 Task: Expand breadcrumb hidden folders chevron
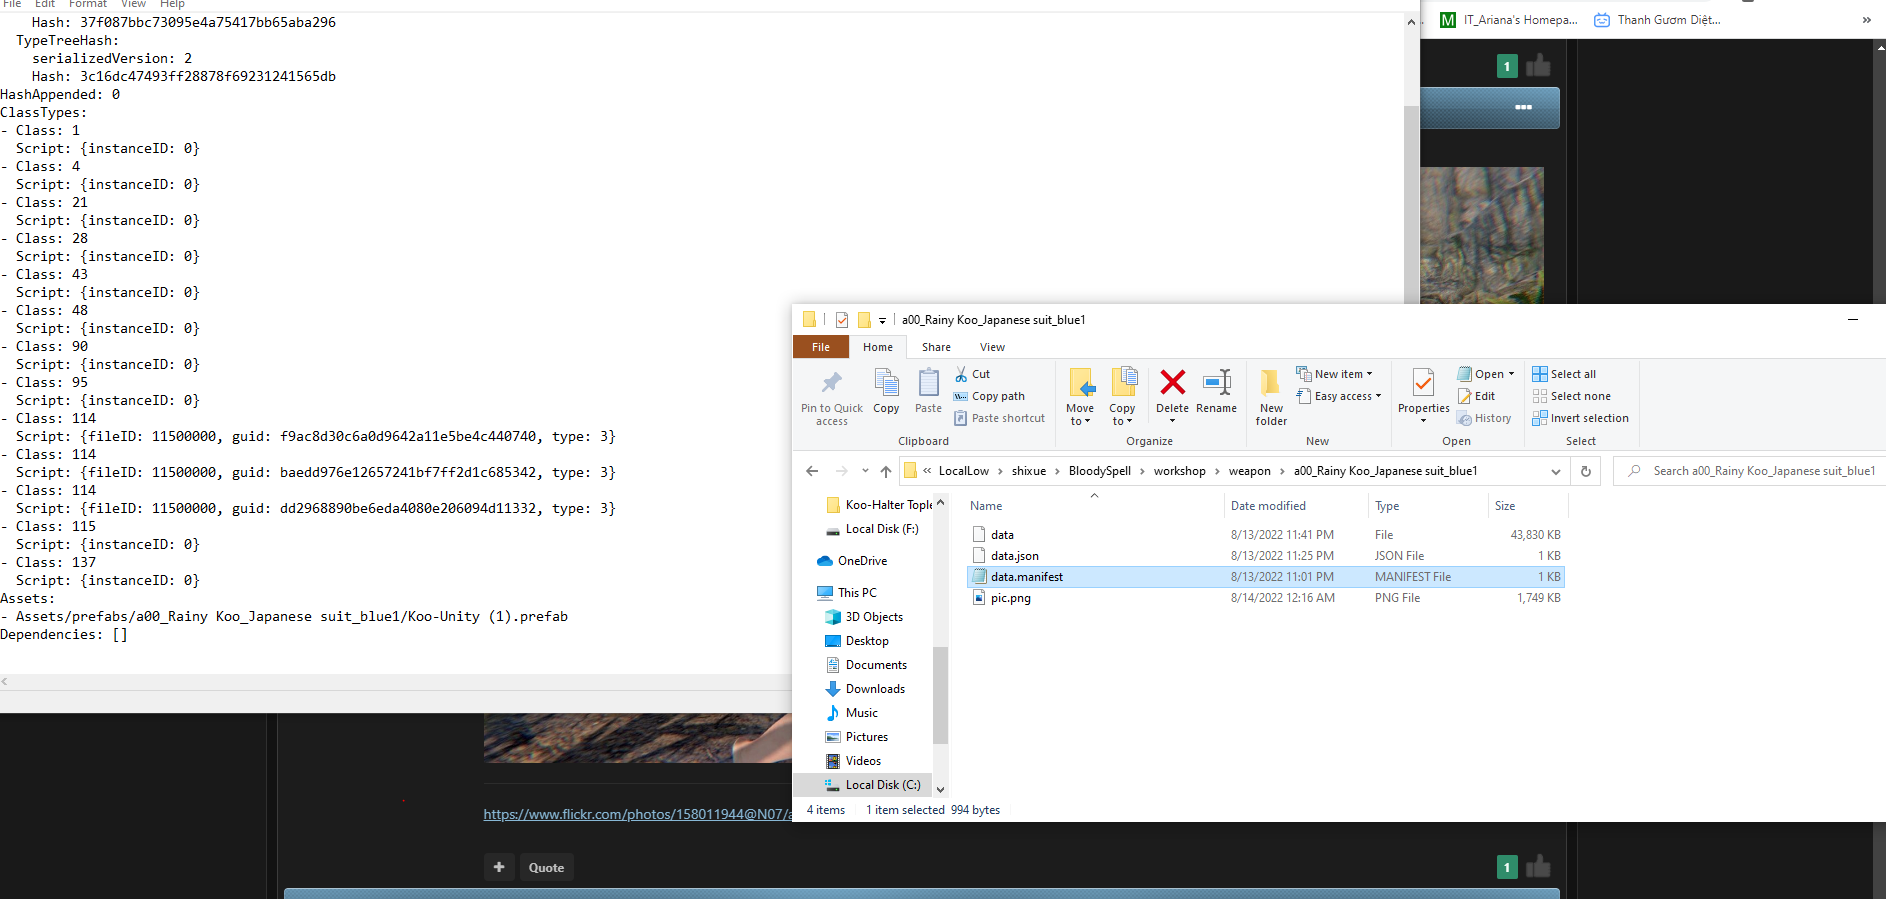[927, 471]
